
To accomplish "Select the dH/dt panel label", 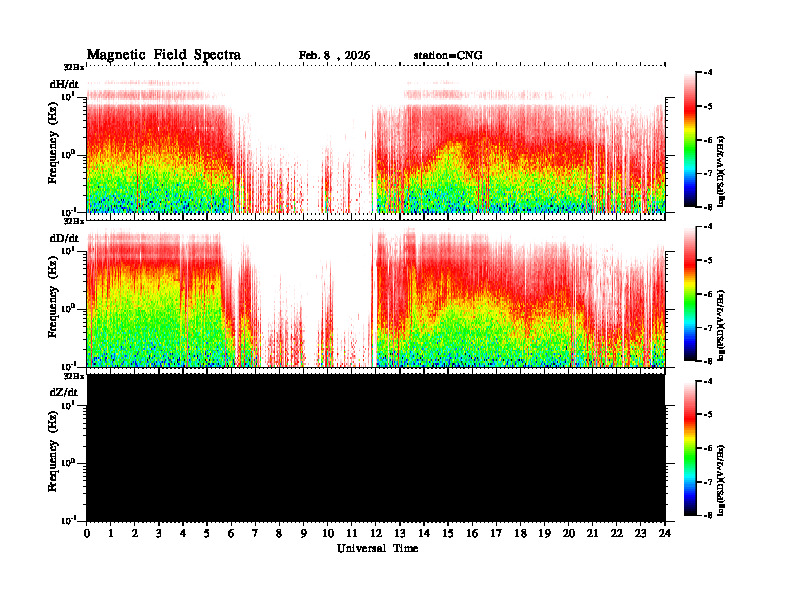I will [x=64, y=84].
